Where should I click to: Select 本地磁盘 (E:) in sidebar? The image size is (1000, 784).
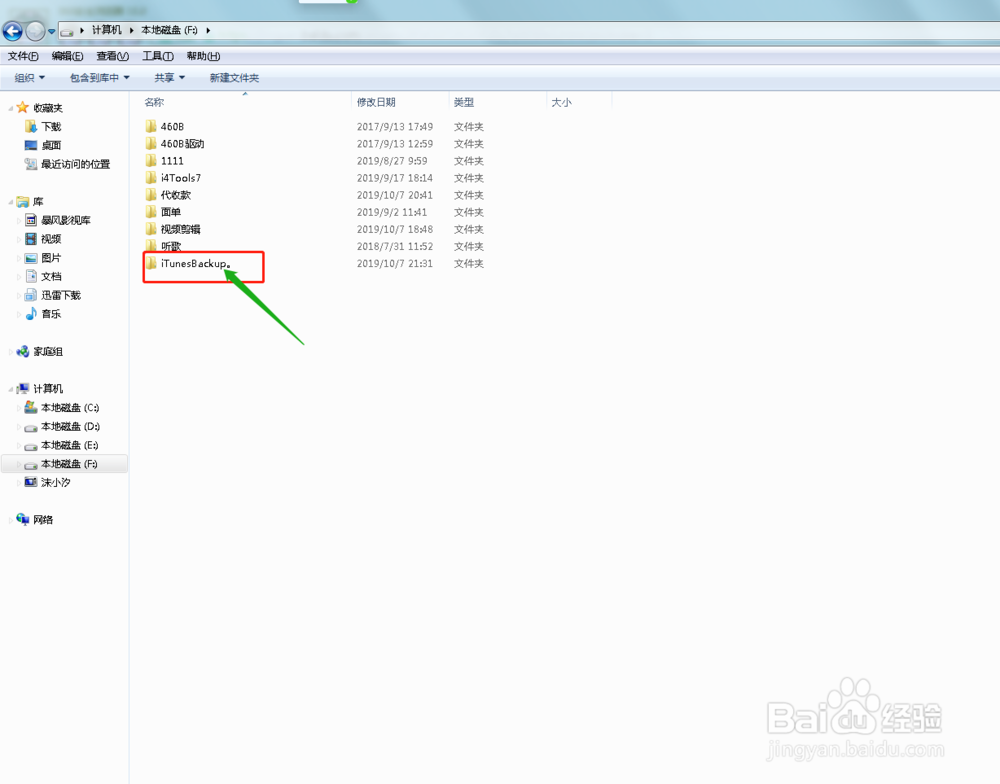pos(70,445)
